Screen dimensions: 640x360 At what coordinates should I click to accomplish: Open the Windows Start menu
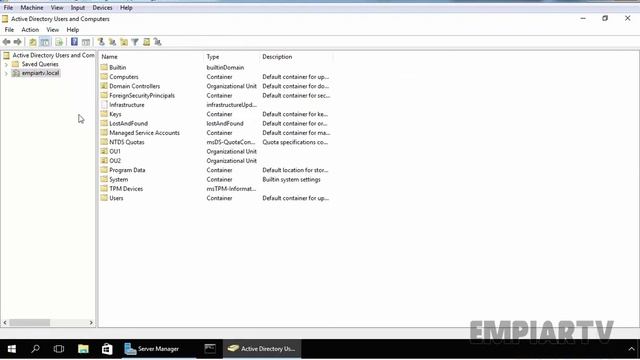tap(12, 349)
